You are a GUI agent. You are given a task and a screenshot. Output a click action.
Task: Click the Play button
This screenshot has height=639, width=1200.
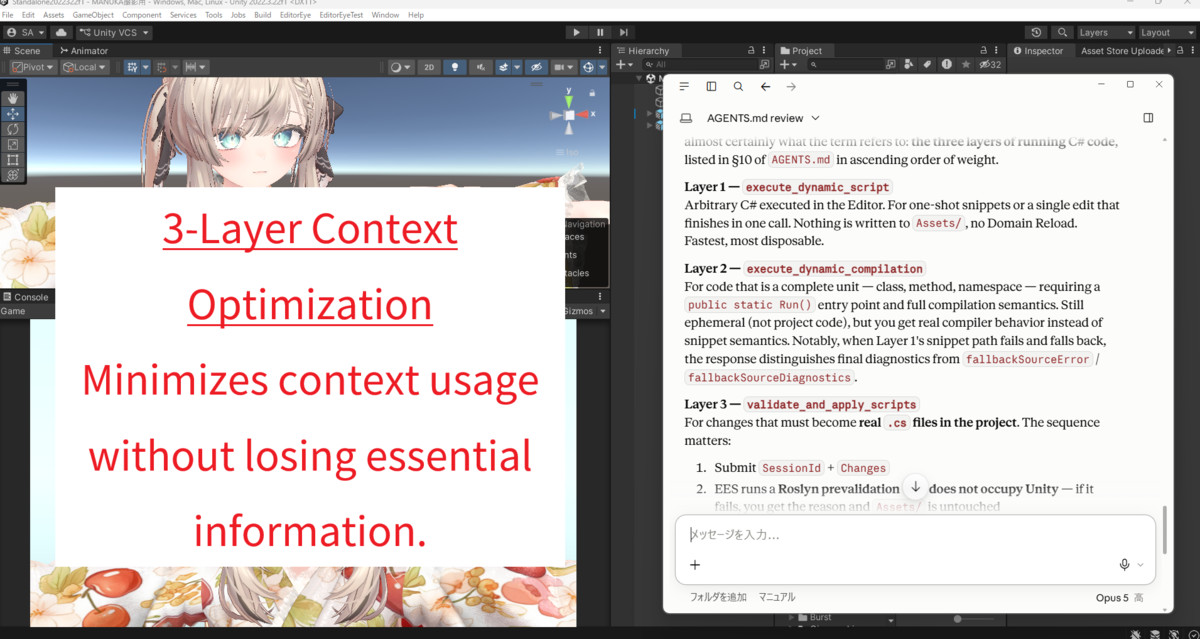(x=576, y=33)
